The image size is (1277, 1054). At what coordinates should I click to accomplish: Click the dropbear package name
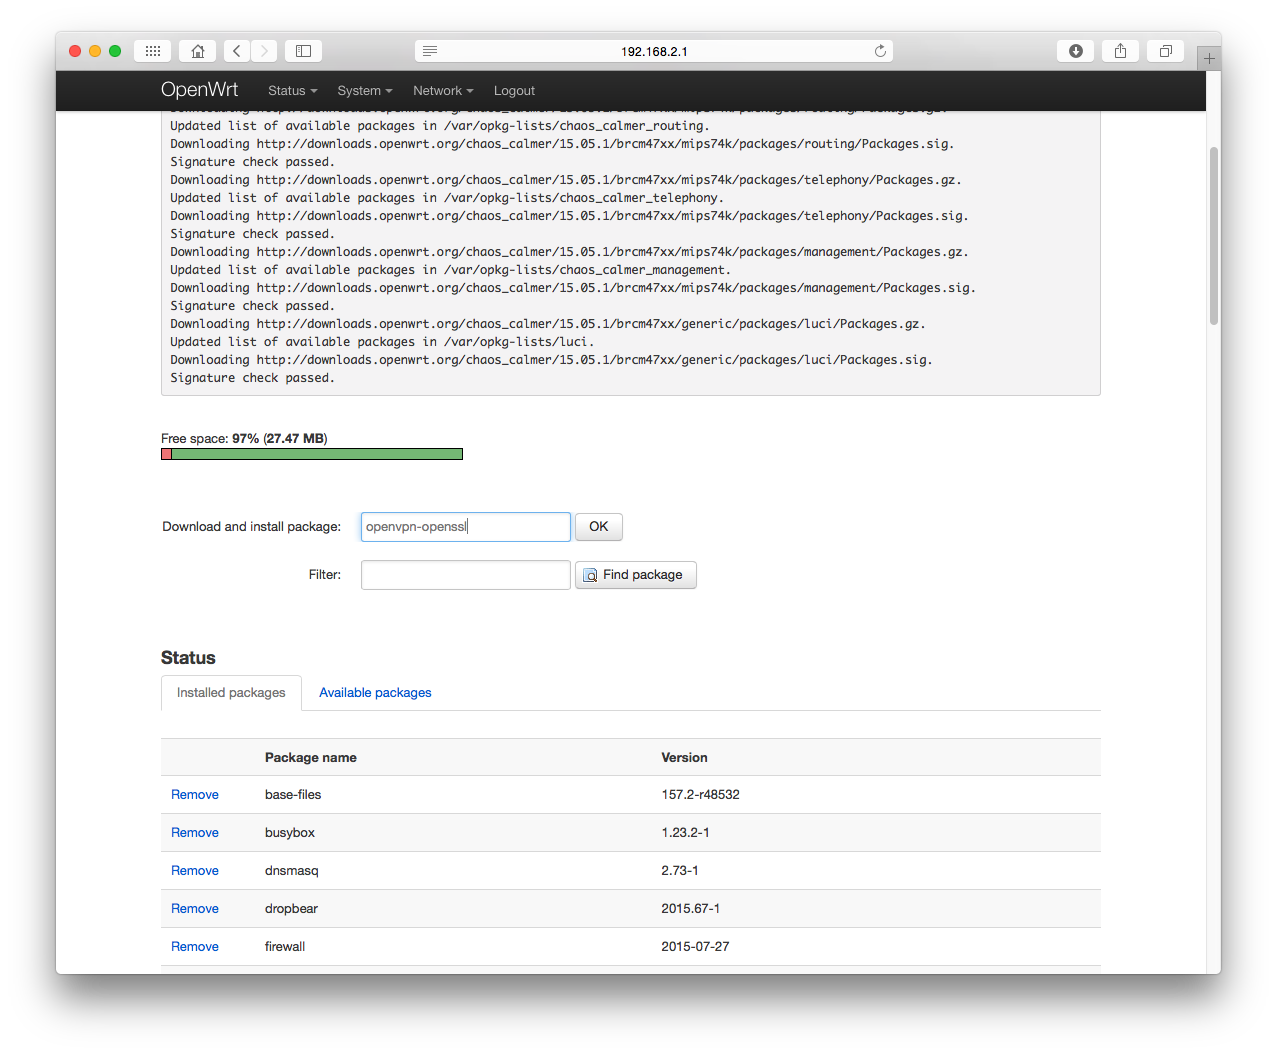291,909
